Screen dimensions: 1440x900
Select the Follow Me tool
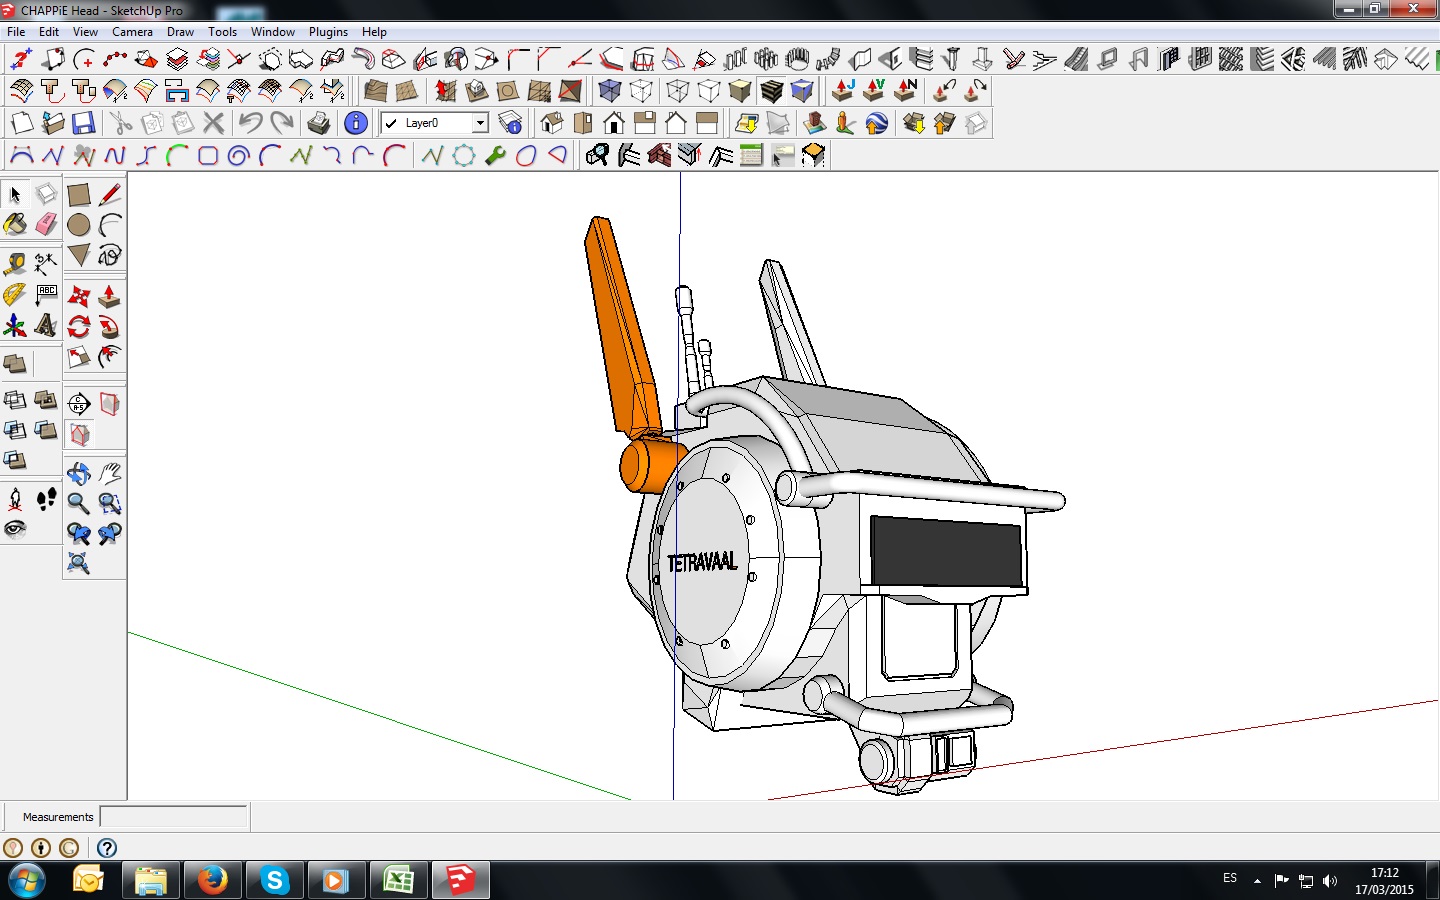pyautogui.click(x=110, y=326)
